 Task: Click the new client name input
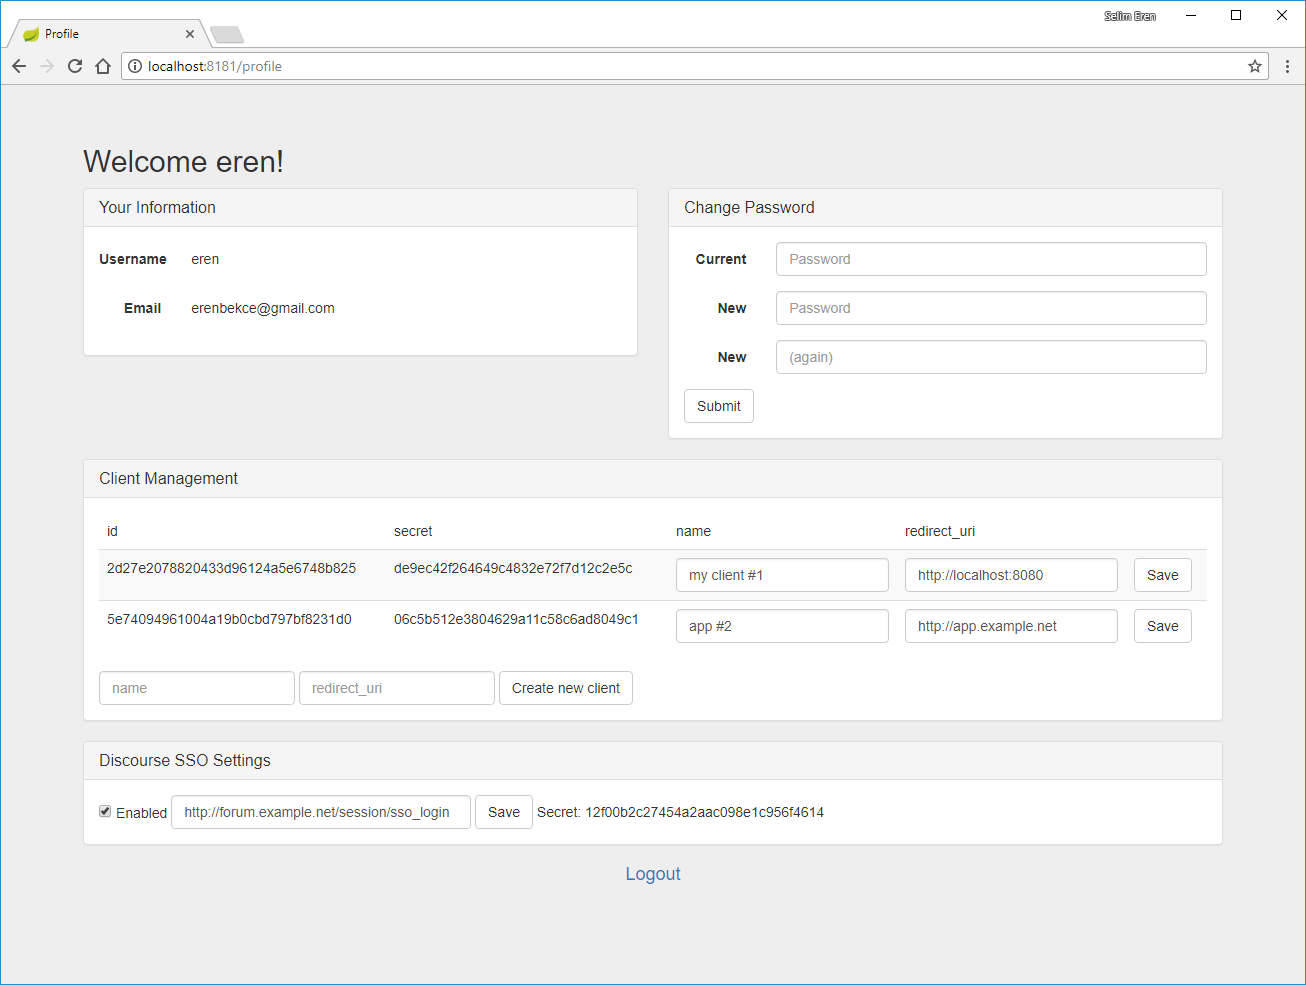[197, 688]
